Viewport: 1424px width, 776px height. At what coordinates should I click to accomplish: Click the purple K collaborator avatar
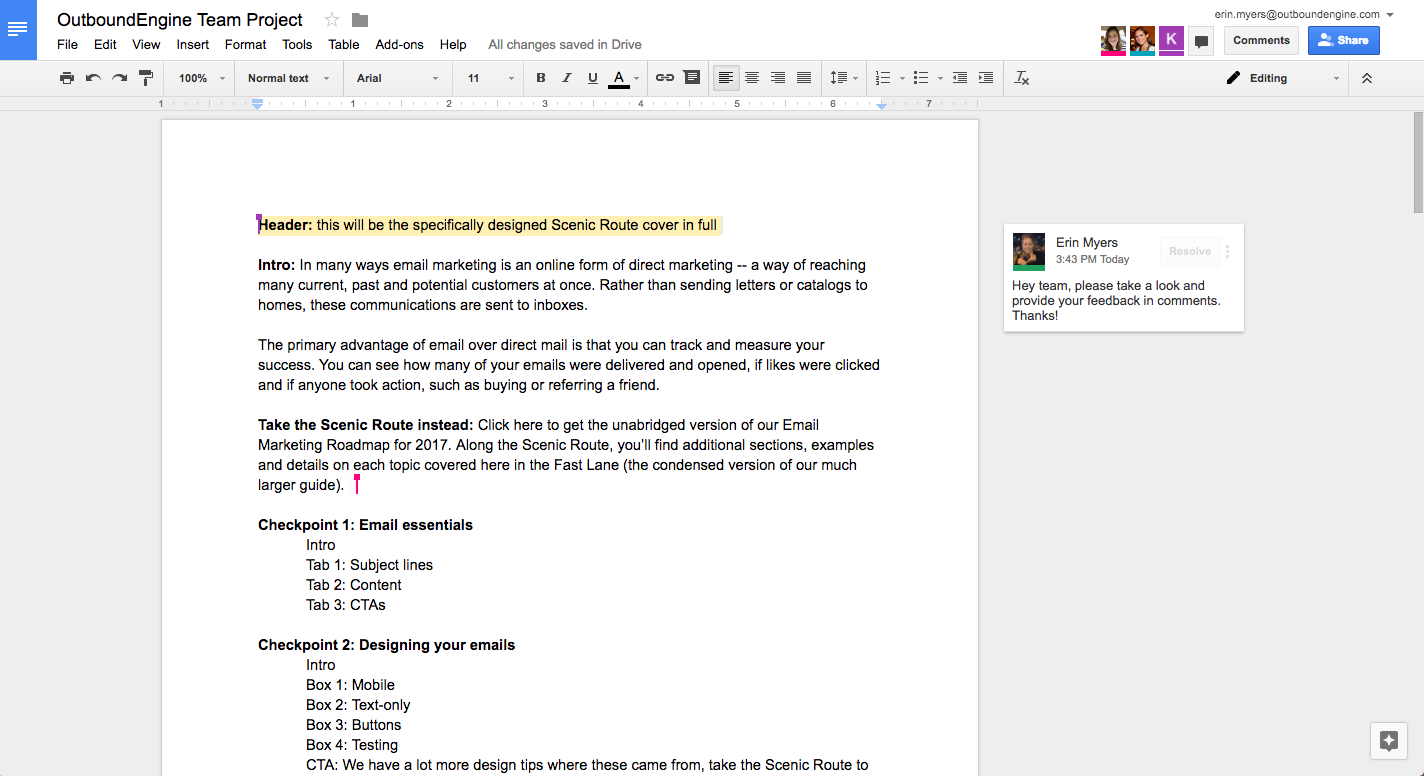(1171, 40)
